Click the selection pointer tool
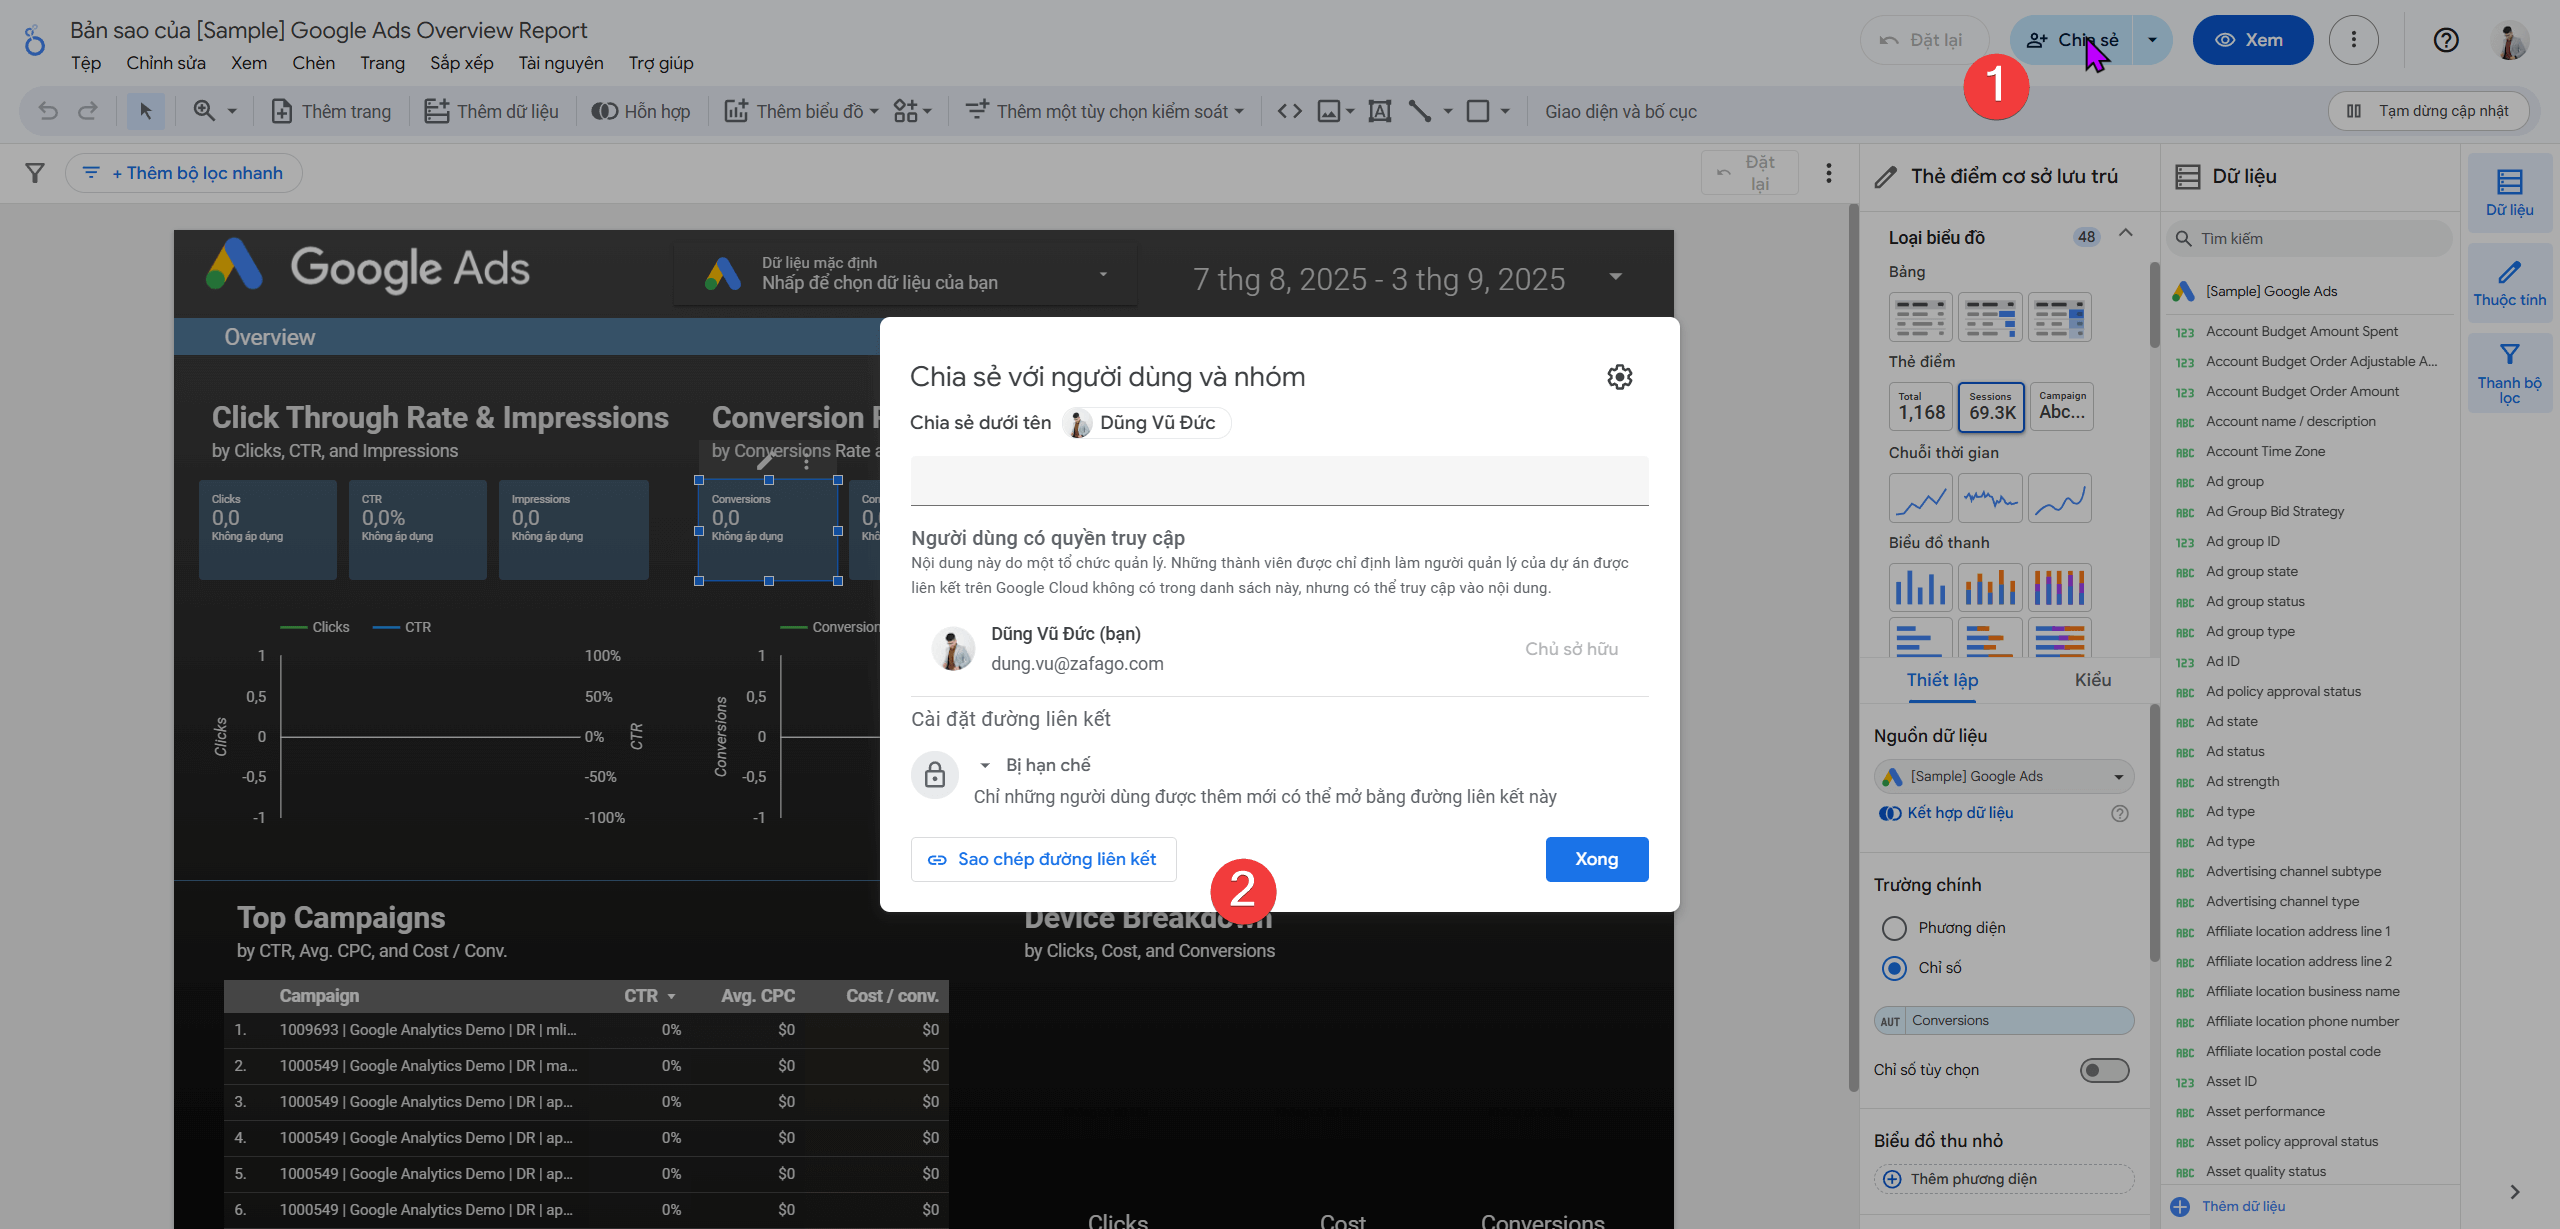The width and height of the screenshot is (2560, 1229). click(x=145, y=111)
